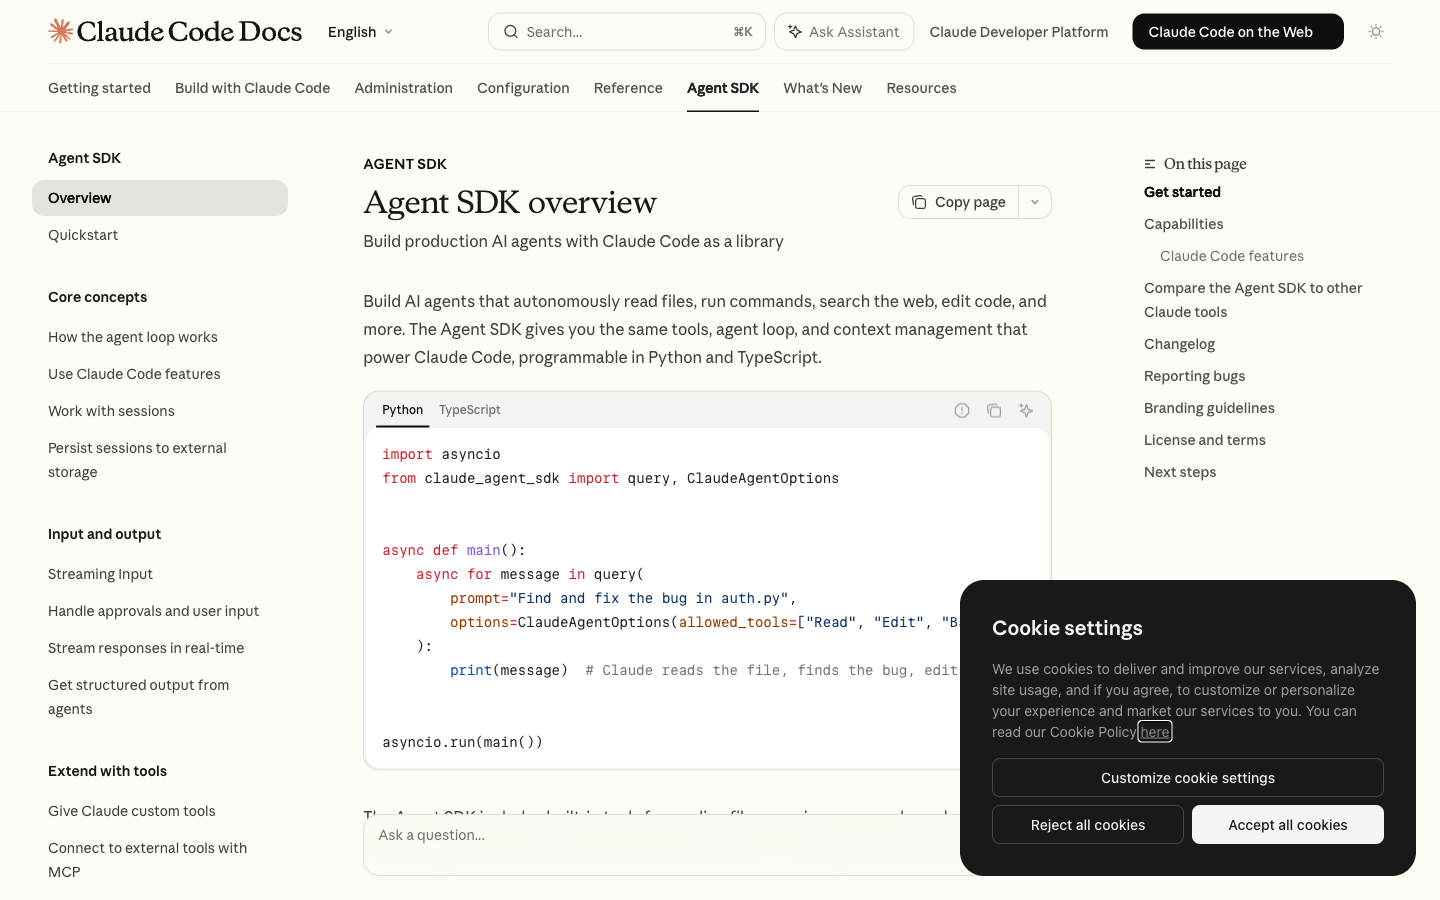Open Streaming Input sidebar link

[100, 574]
